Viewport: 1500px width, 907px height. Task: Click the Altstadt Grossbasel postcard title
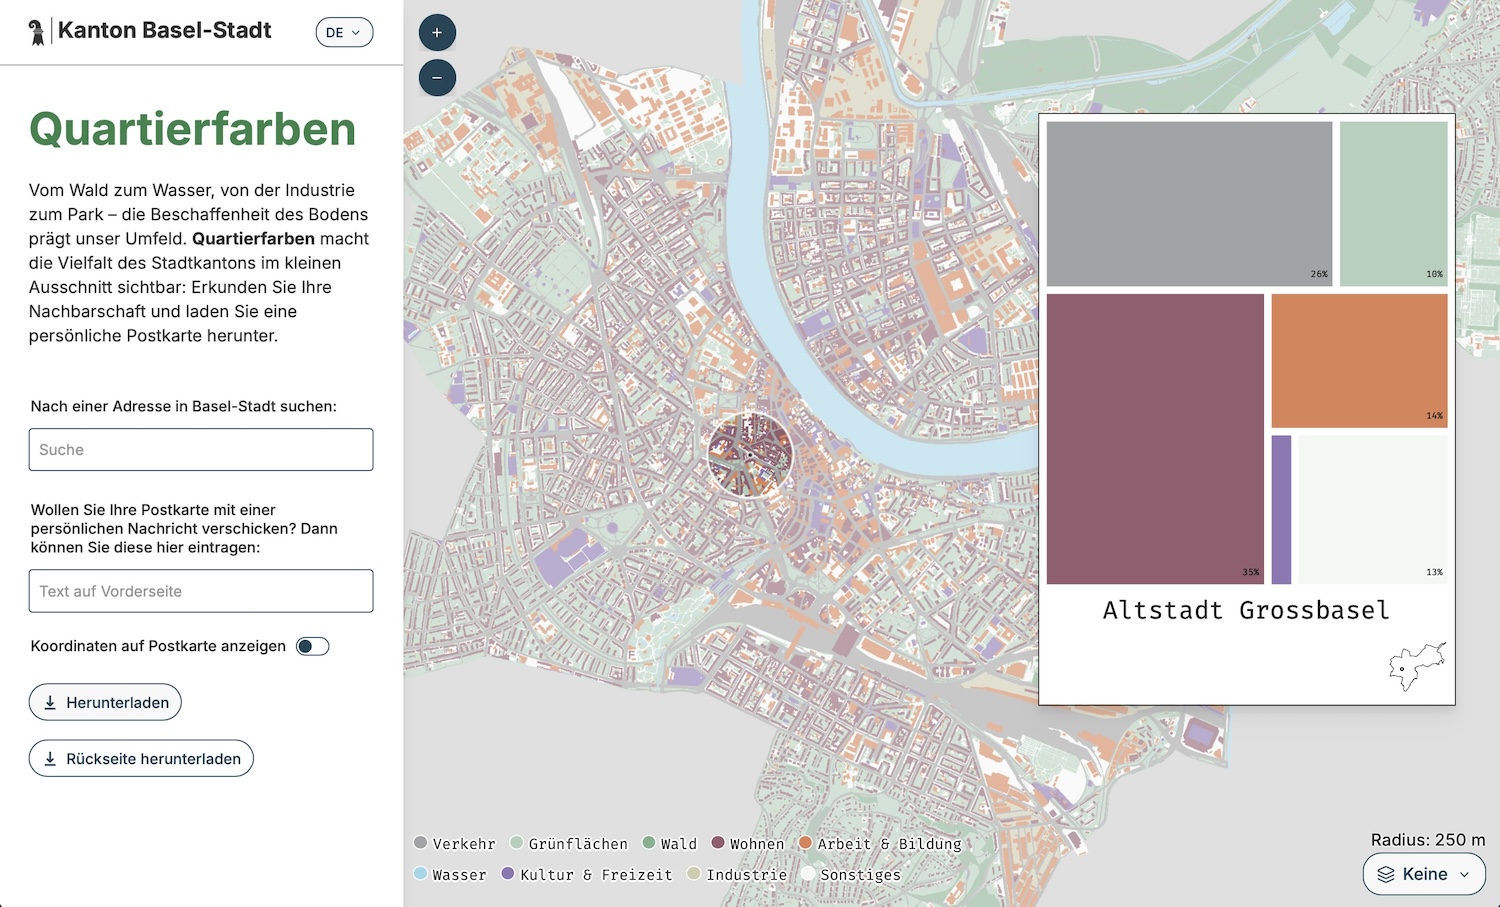1246,610
